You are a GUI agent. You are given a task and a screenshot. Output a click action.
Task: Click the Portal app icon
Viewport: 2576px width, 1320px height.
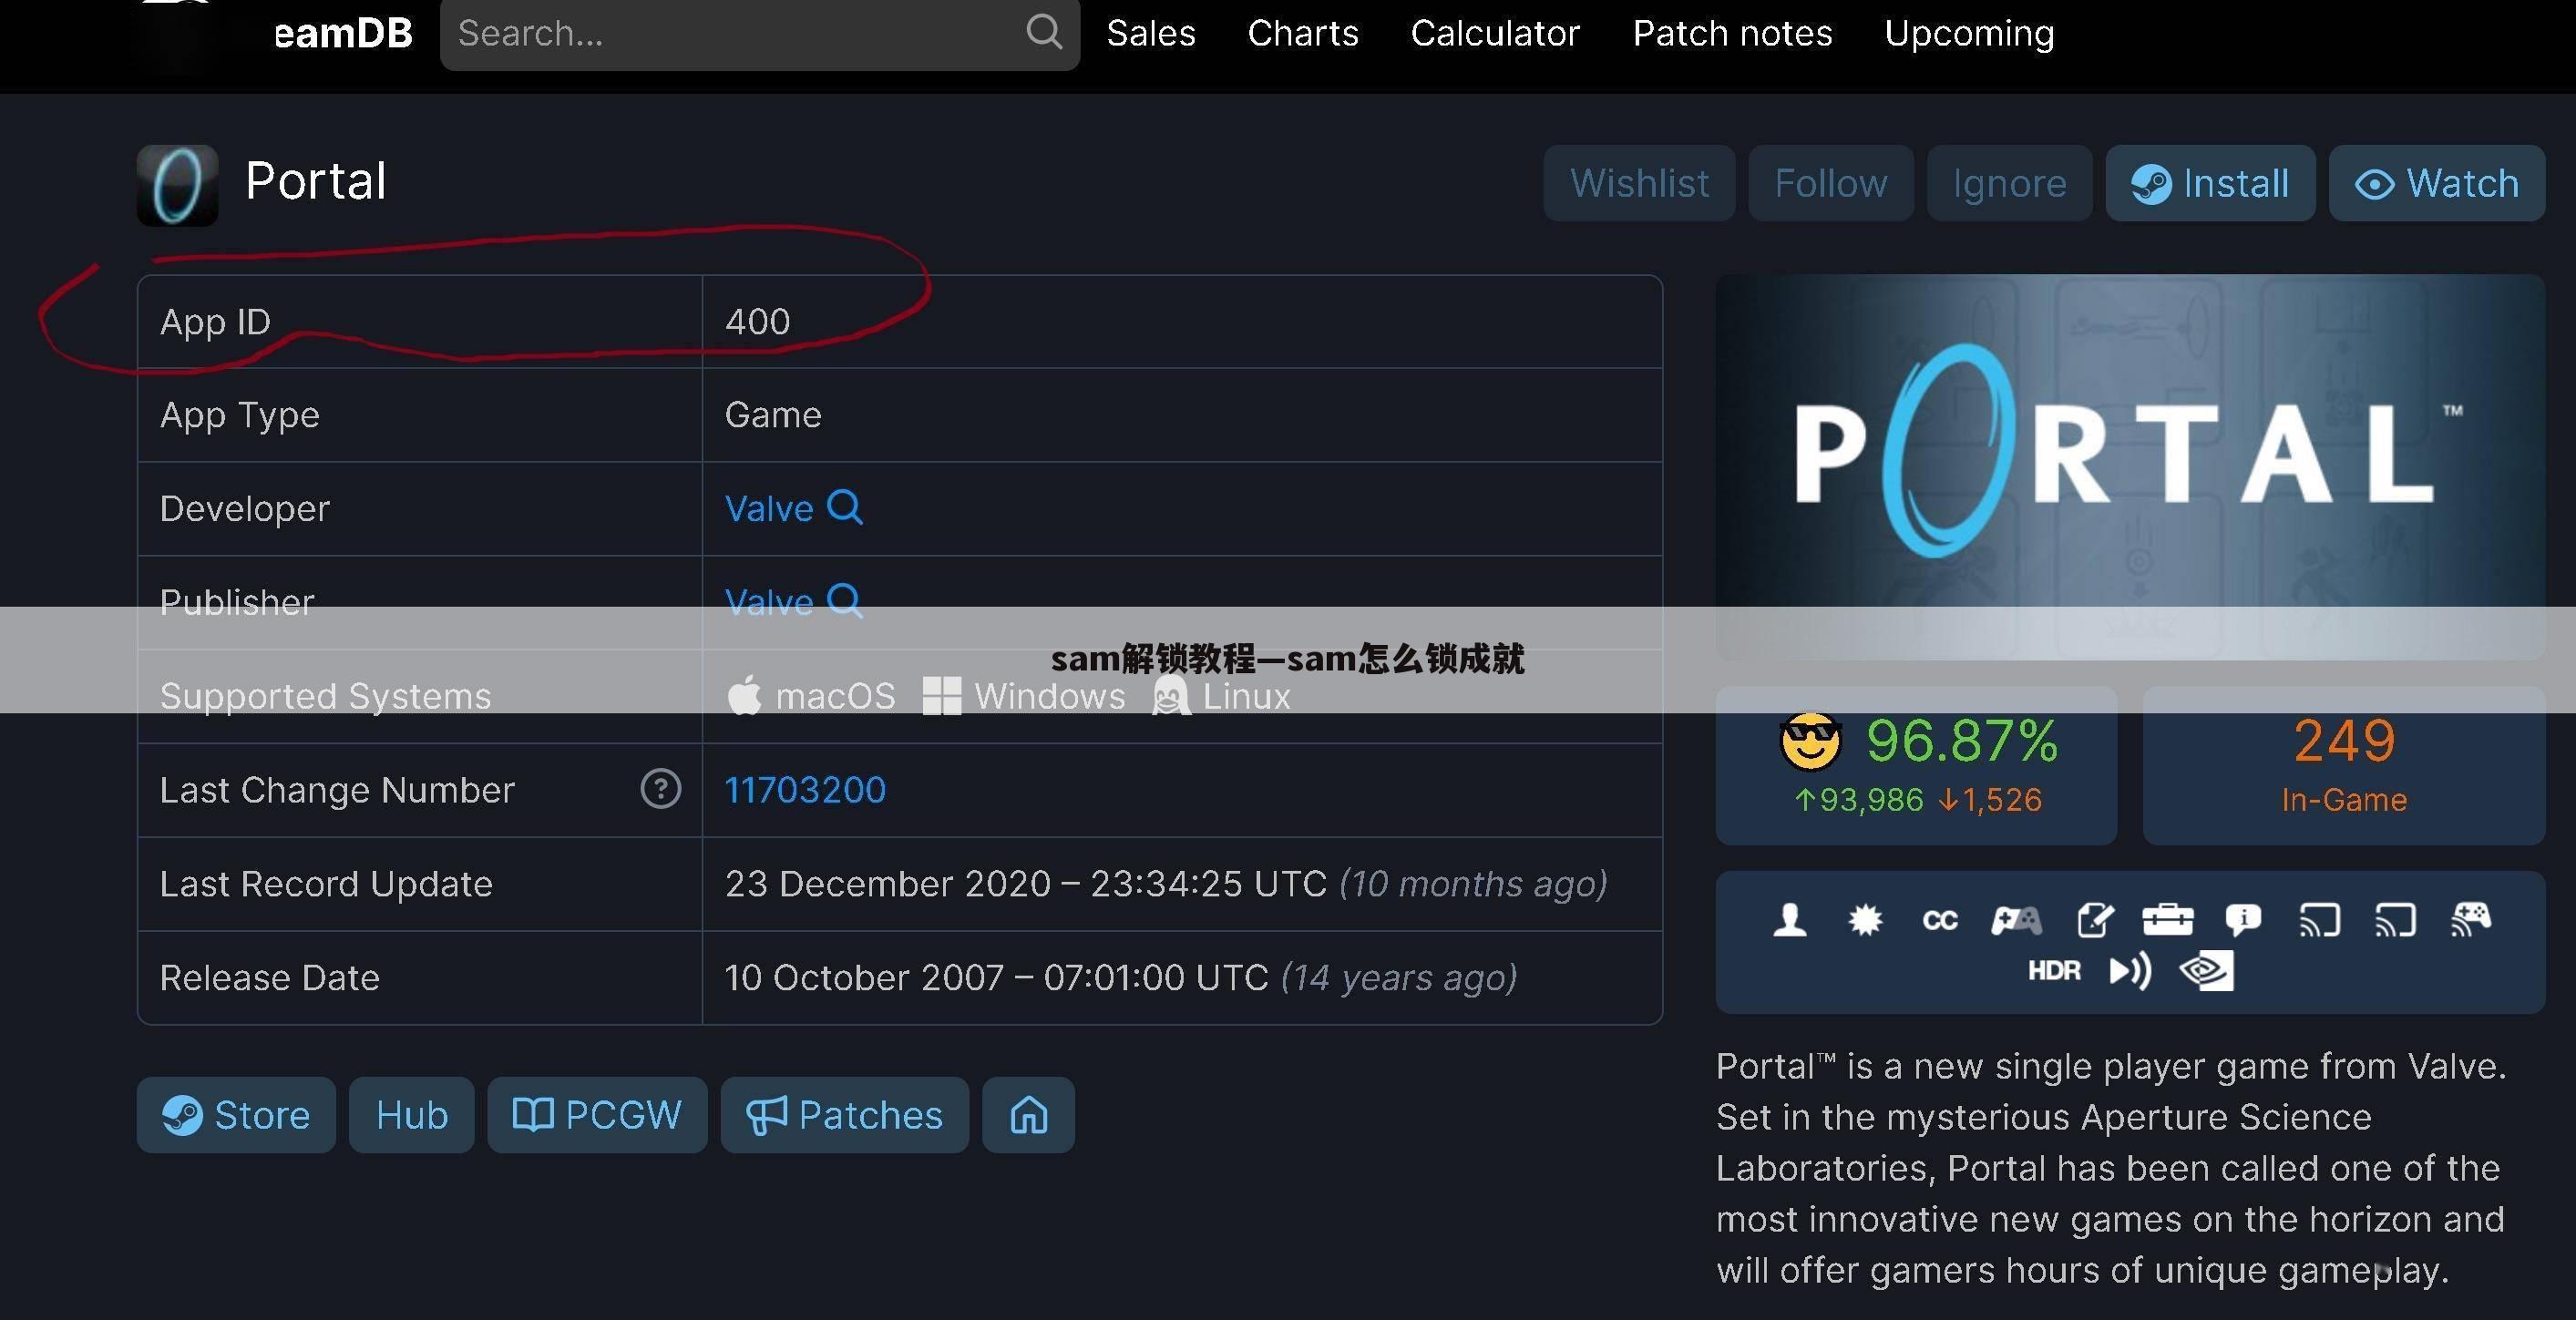pos(177,185)
